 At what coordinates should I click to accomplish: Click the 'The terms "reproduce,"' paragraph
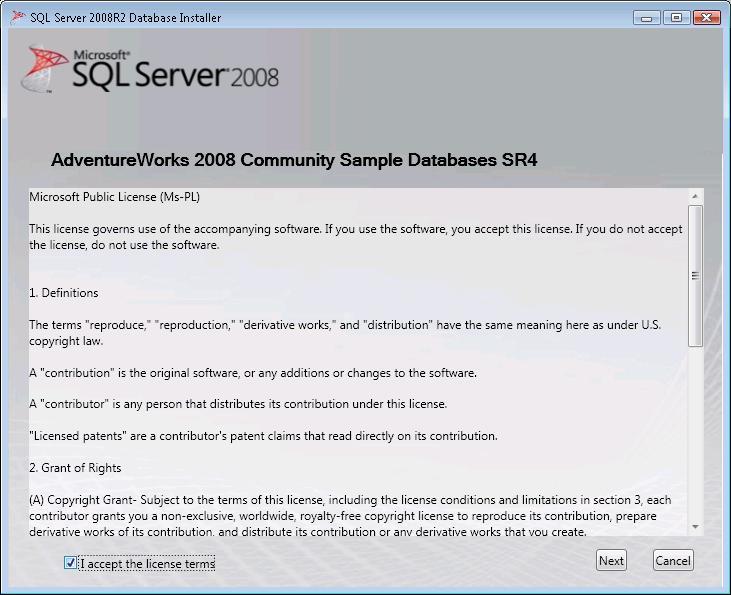(345, 333)
